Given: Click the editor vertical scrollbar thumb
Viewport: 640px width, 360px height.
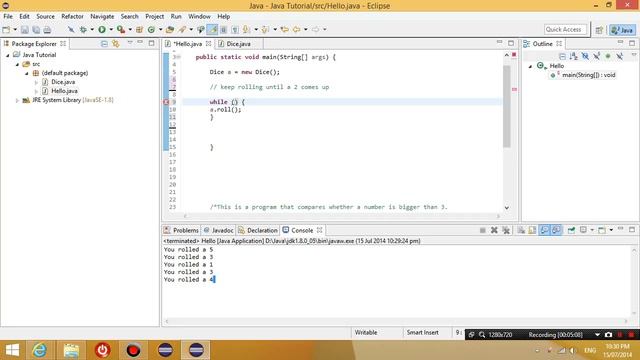Looking at the screenshot, I should click(x=507, y=106).
